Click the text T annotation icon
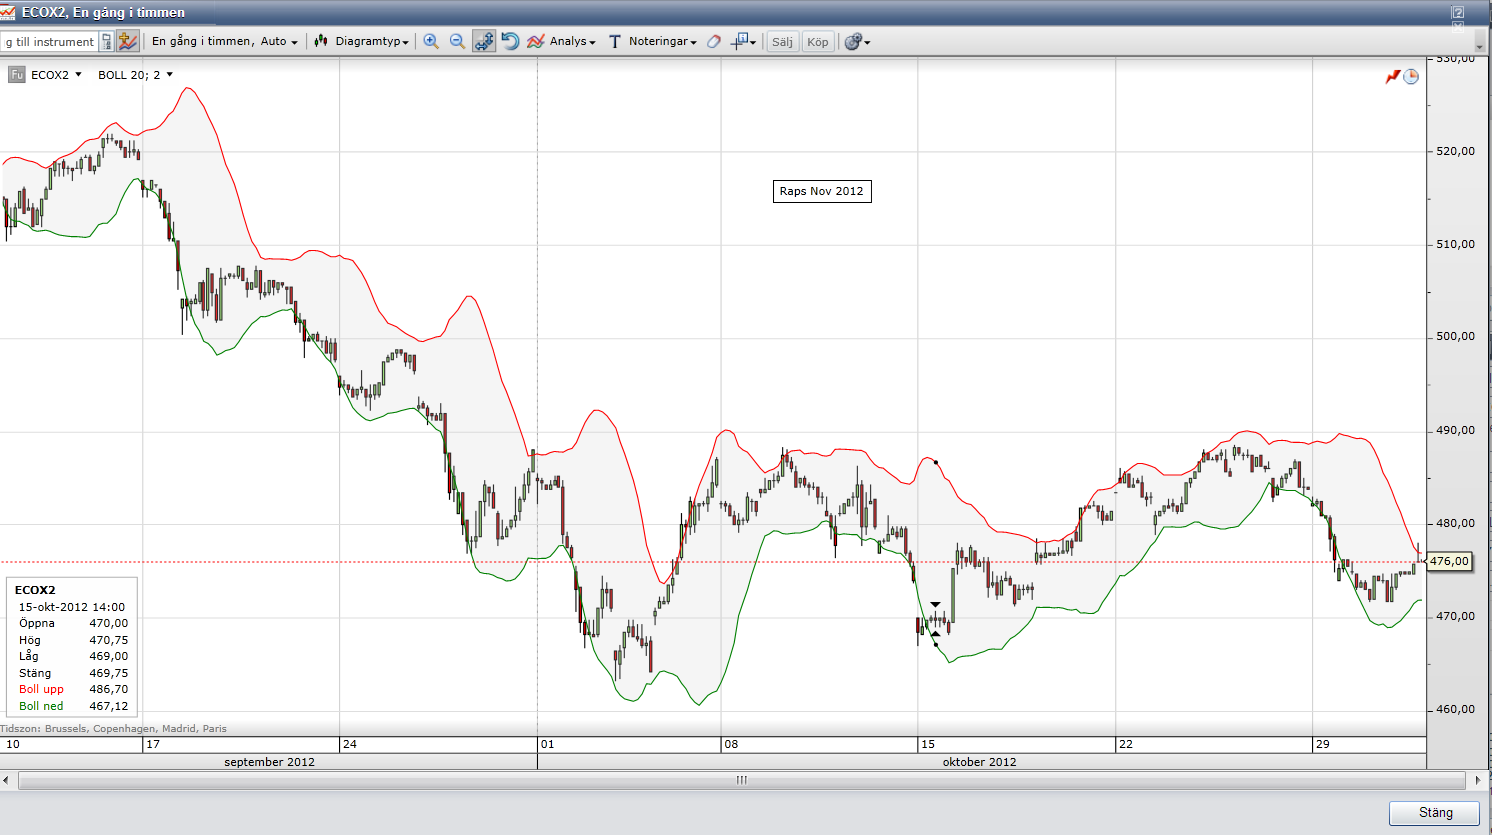The height and width of the screenshot is (835, 1492). coord(615,41)
